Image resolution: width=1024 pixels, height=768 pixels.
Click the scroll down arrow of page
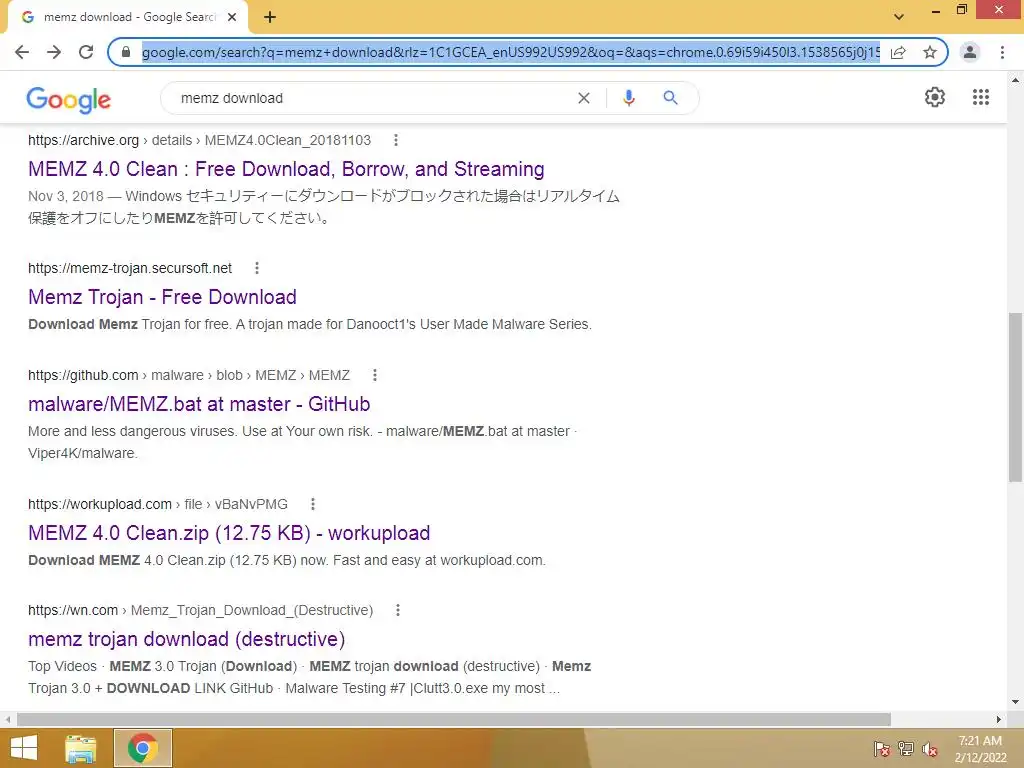[x=1015, y=702]
